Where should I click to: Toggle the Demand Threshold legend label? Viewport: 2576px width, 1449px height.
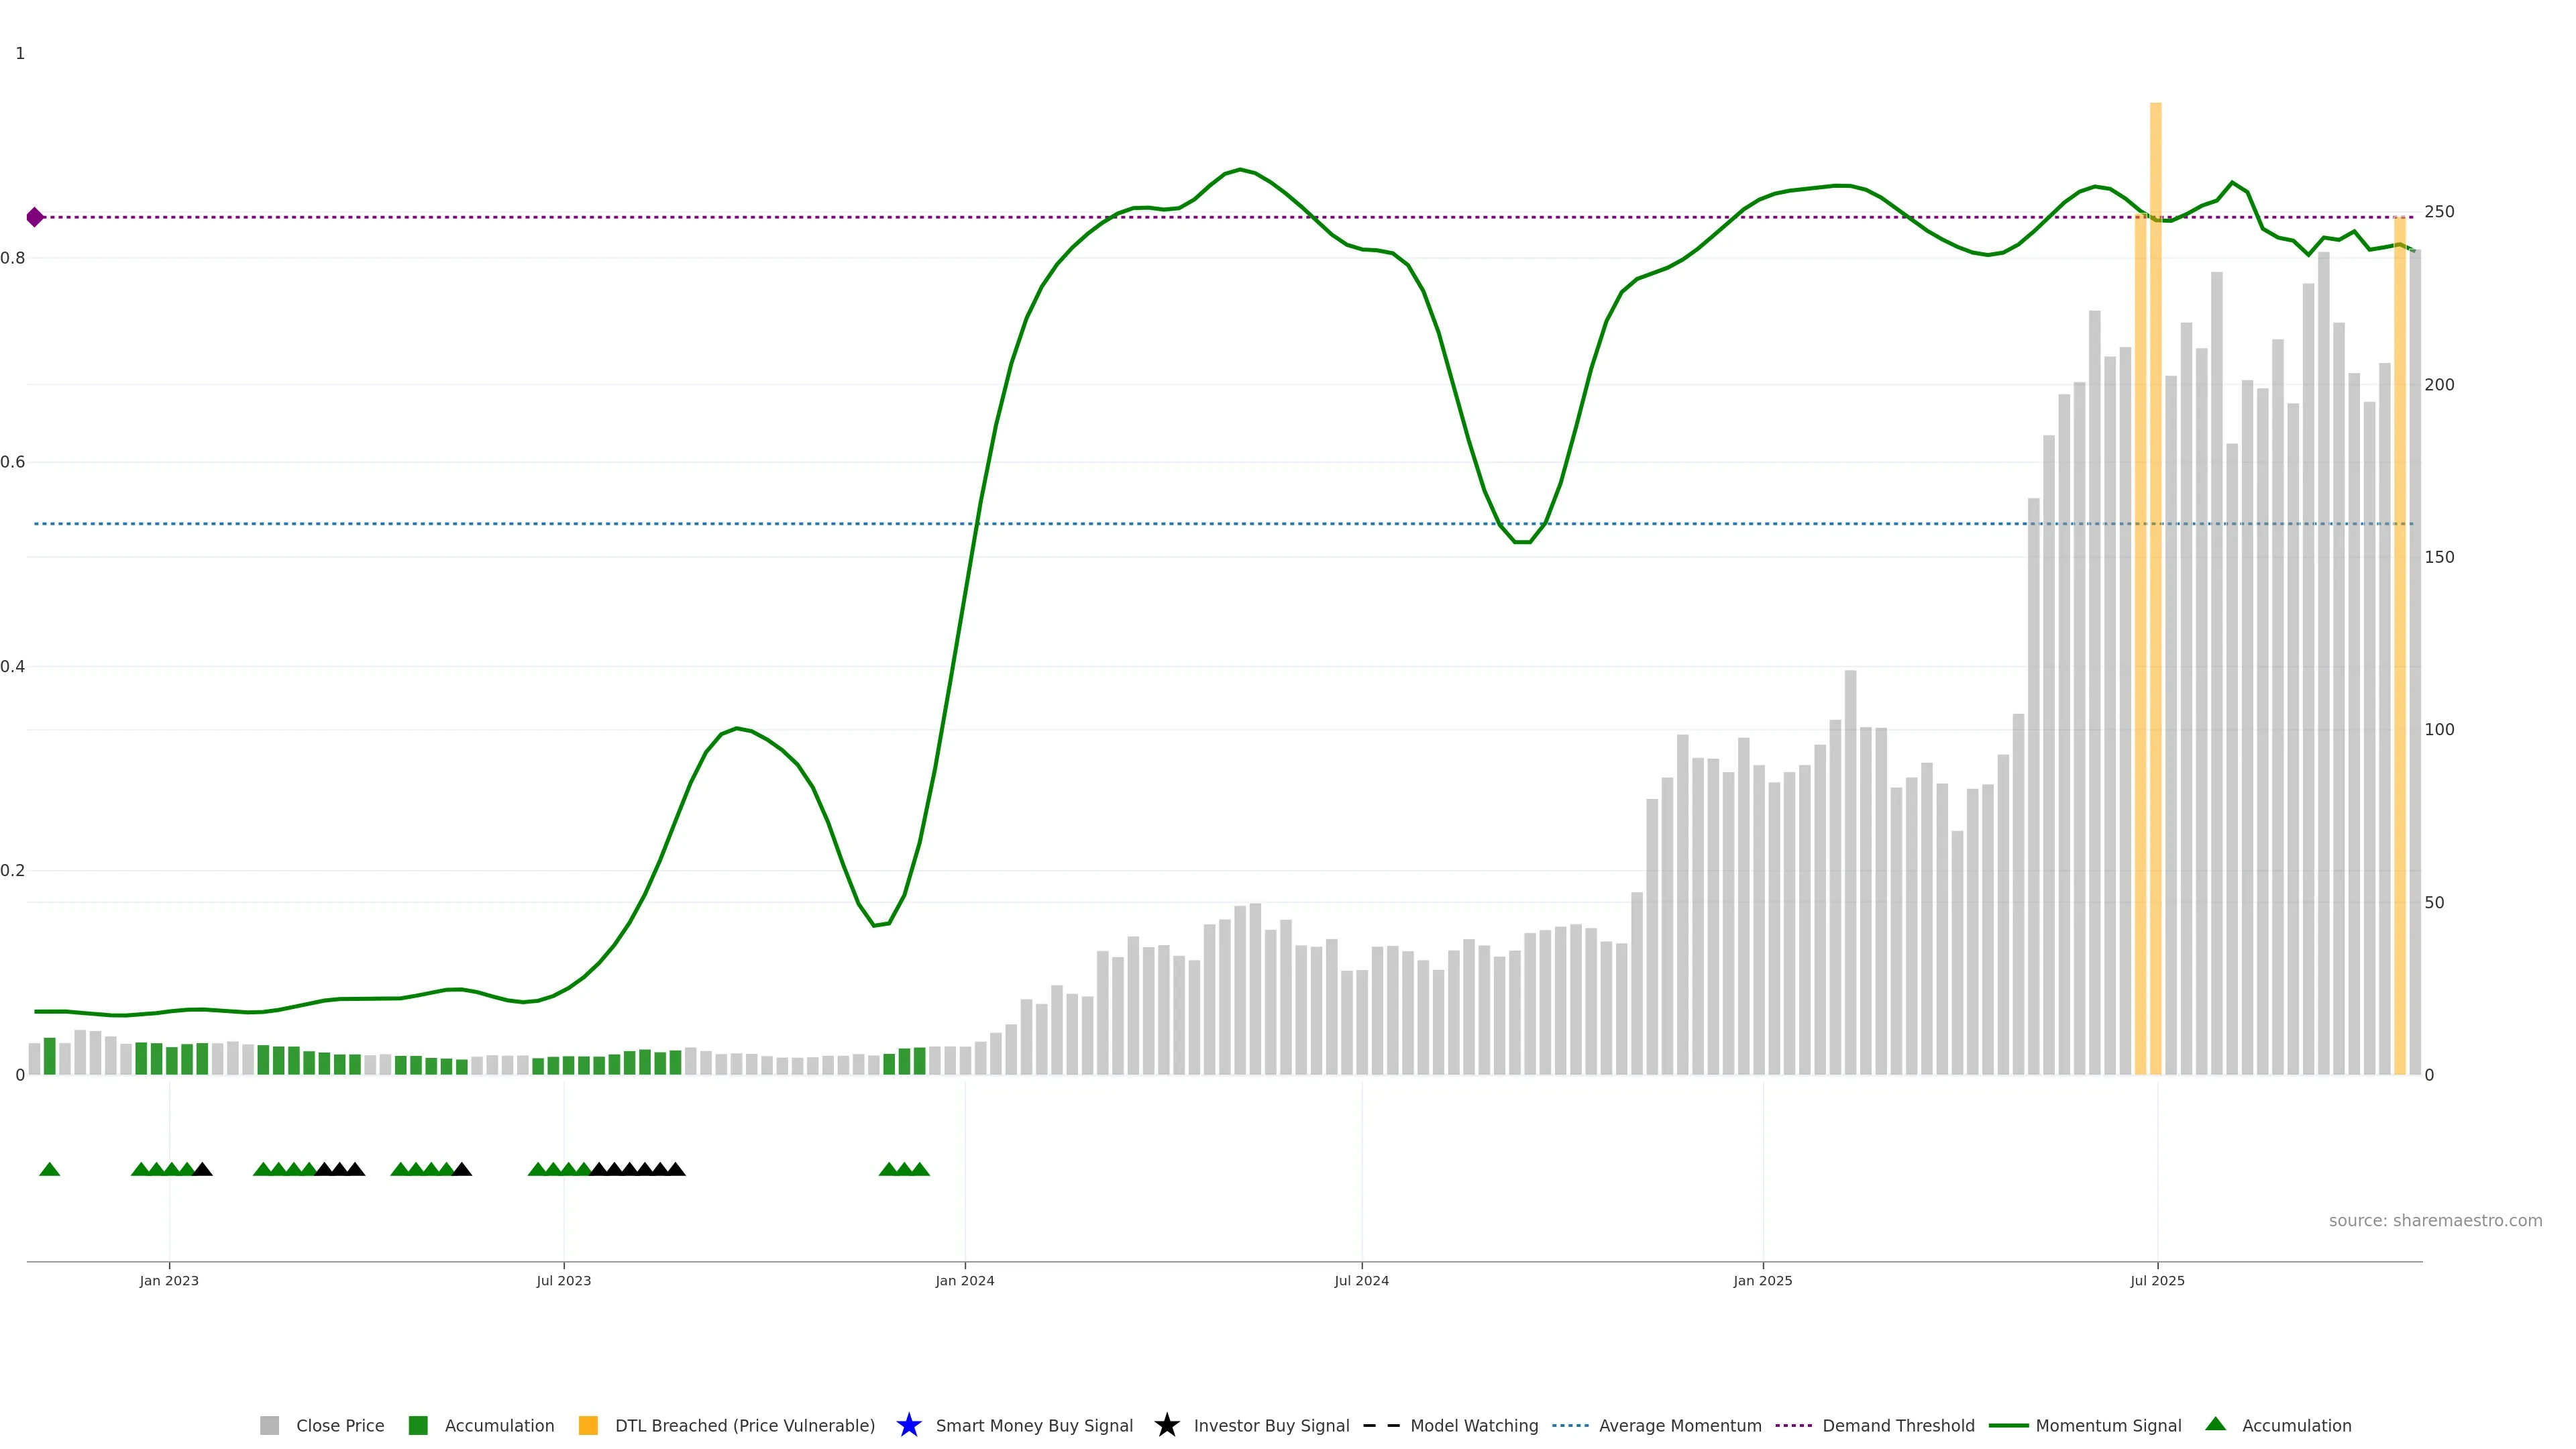click(1898, 1425)
